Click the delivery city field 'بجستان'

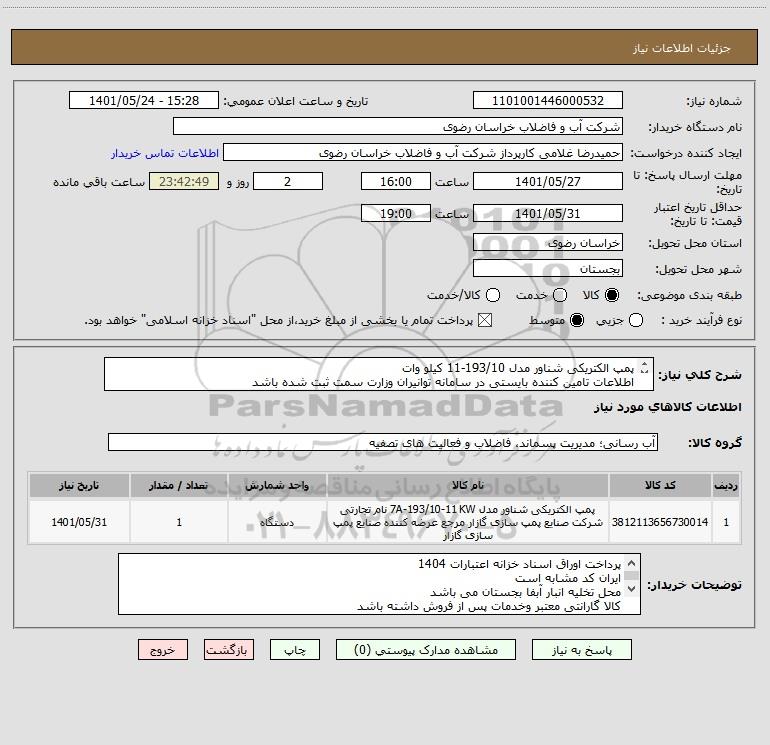[x=548, y=269]
